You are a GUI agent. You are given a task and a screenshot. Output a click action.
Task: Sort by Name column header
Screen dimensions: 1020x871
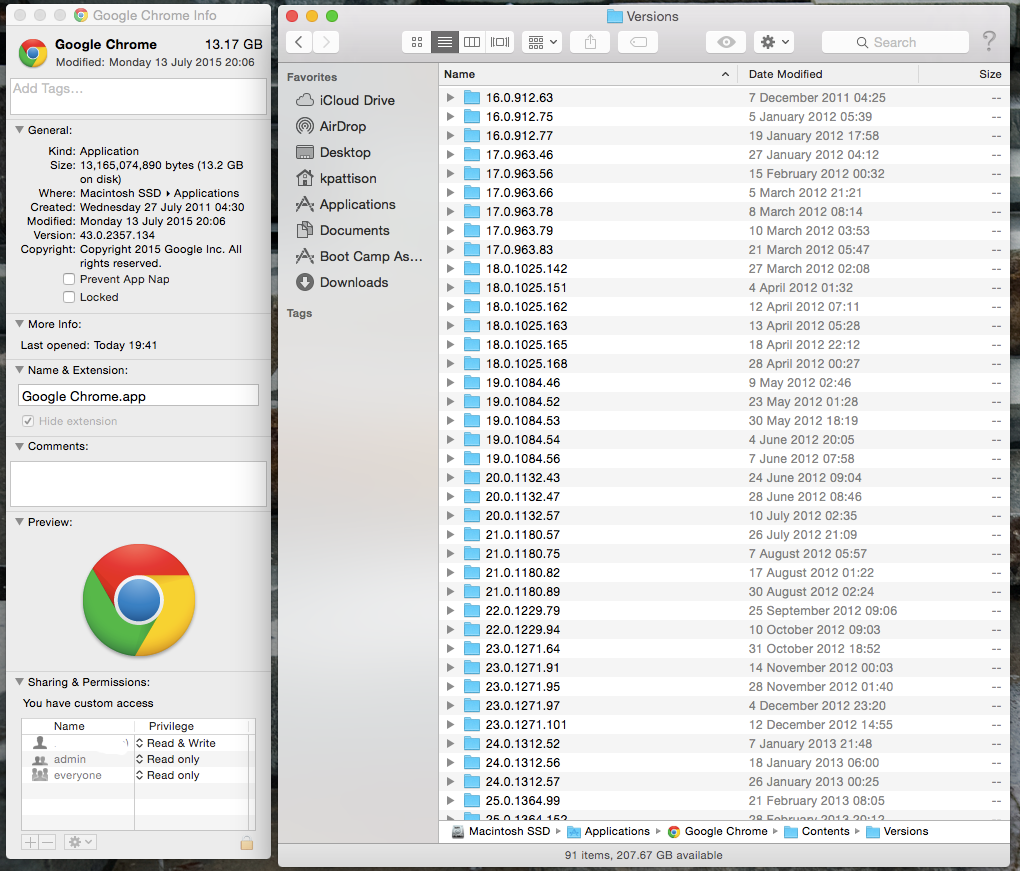pos(587,74)
